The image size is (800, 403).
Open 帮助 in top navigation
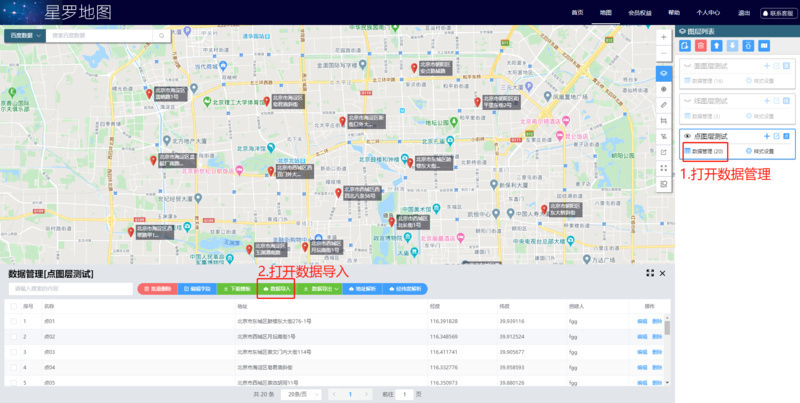674,13
